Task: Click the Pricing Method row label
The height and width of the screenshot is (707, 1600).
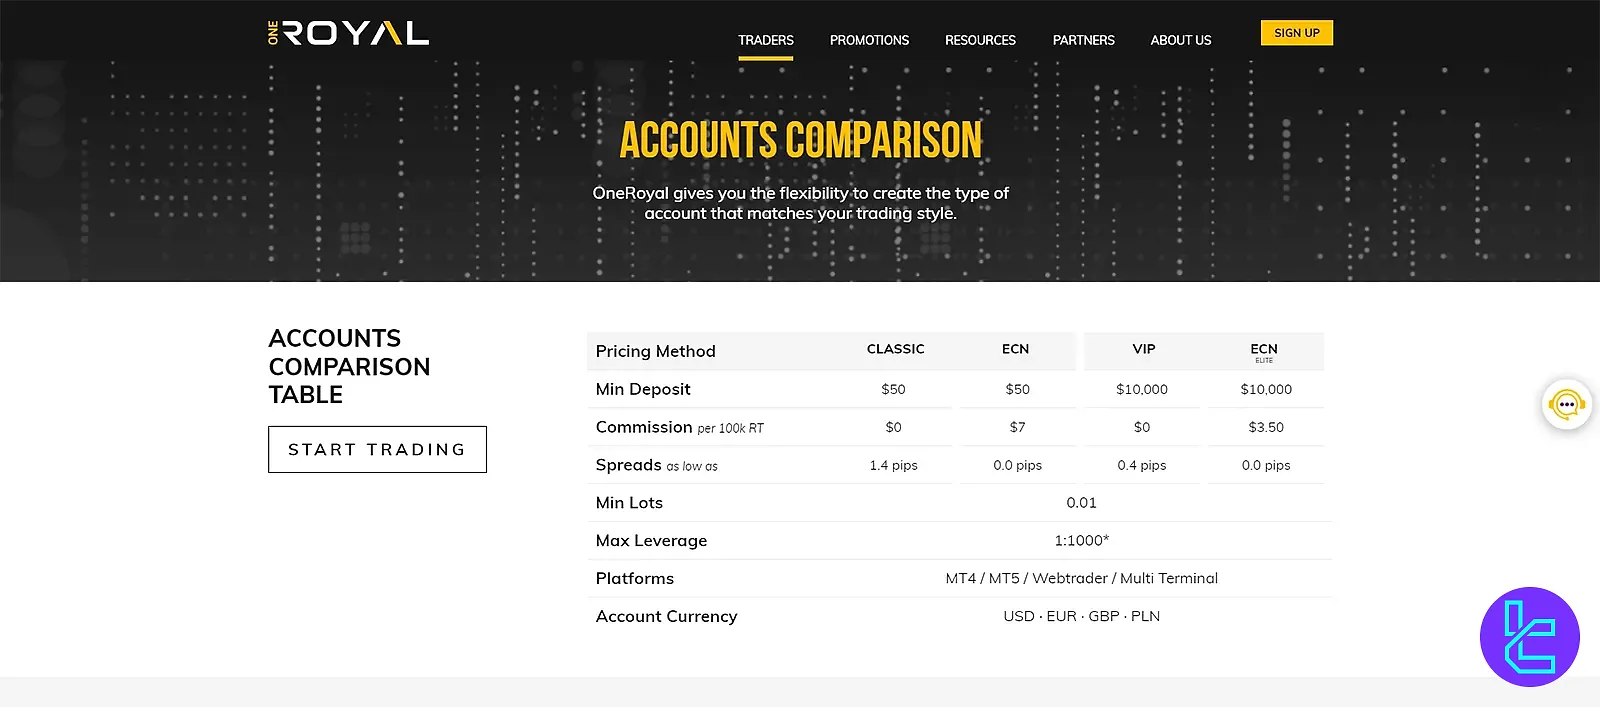Action: coord(655,351)
